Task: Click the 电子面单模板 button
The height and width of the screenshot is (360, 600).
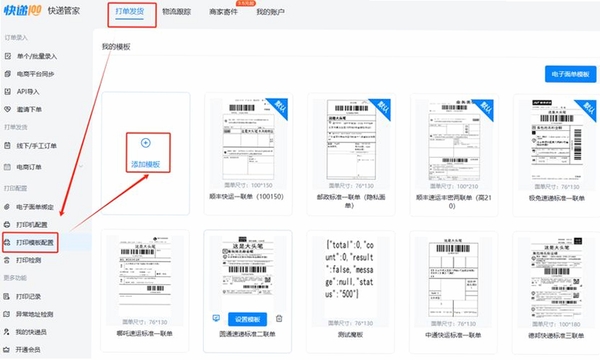Action: 571,74
